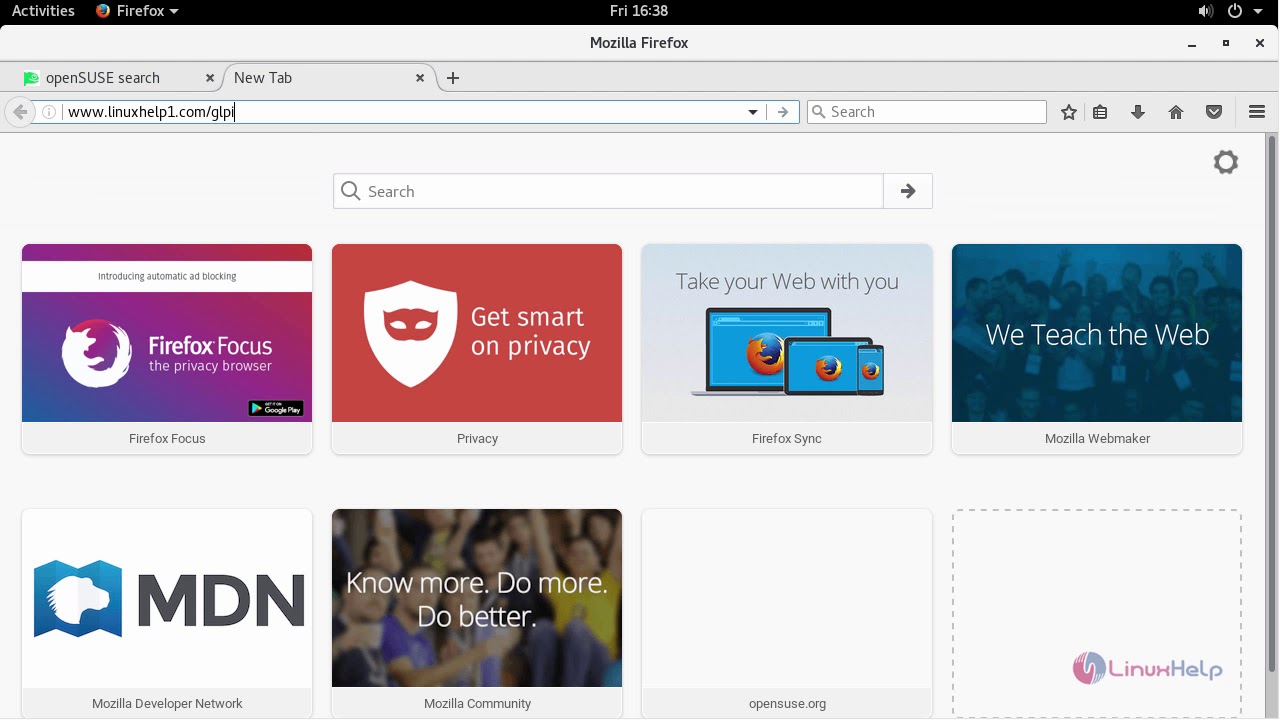Open URL history dropdown arrow
This screenshot has height=720, width=1280.
pos(753,112)
